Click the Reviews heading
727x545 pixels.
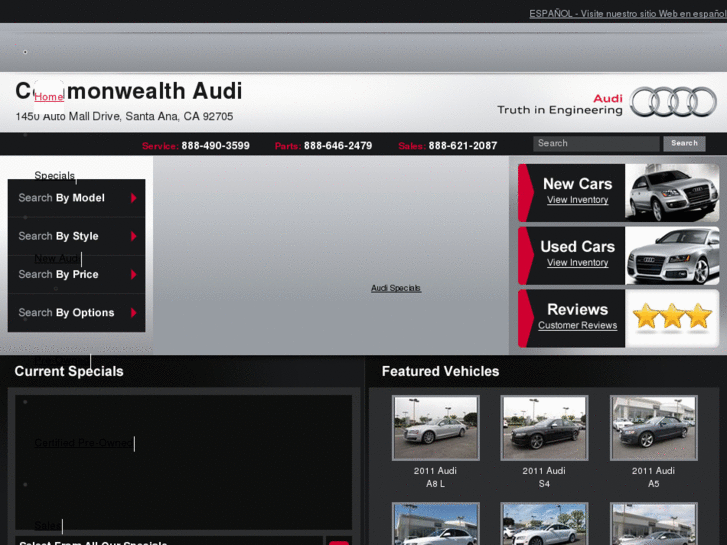point(578,309)
